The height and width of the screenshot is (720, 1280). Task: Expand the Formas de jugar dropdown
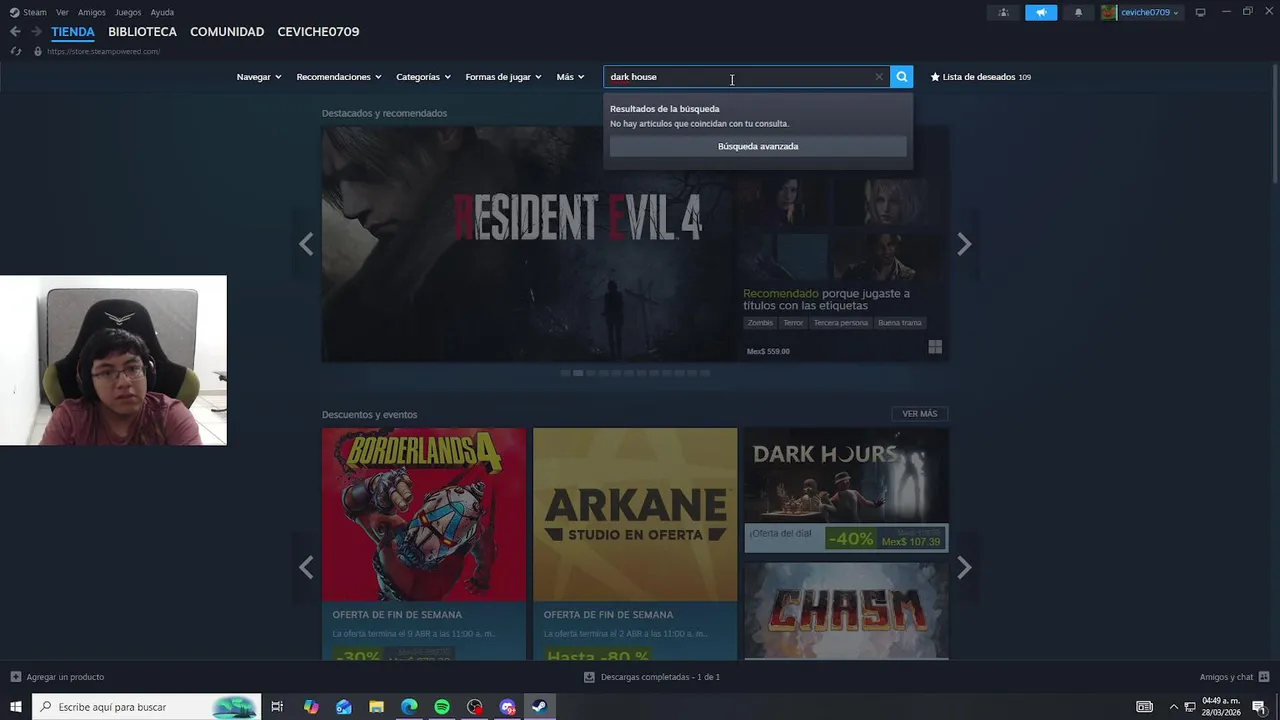point(503,77)
